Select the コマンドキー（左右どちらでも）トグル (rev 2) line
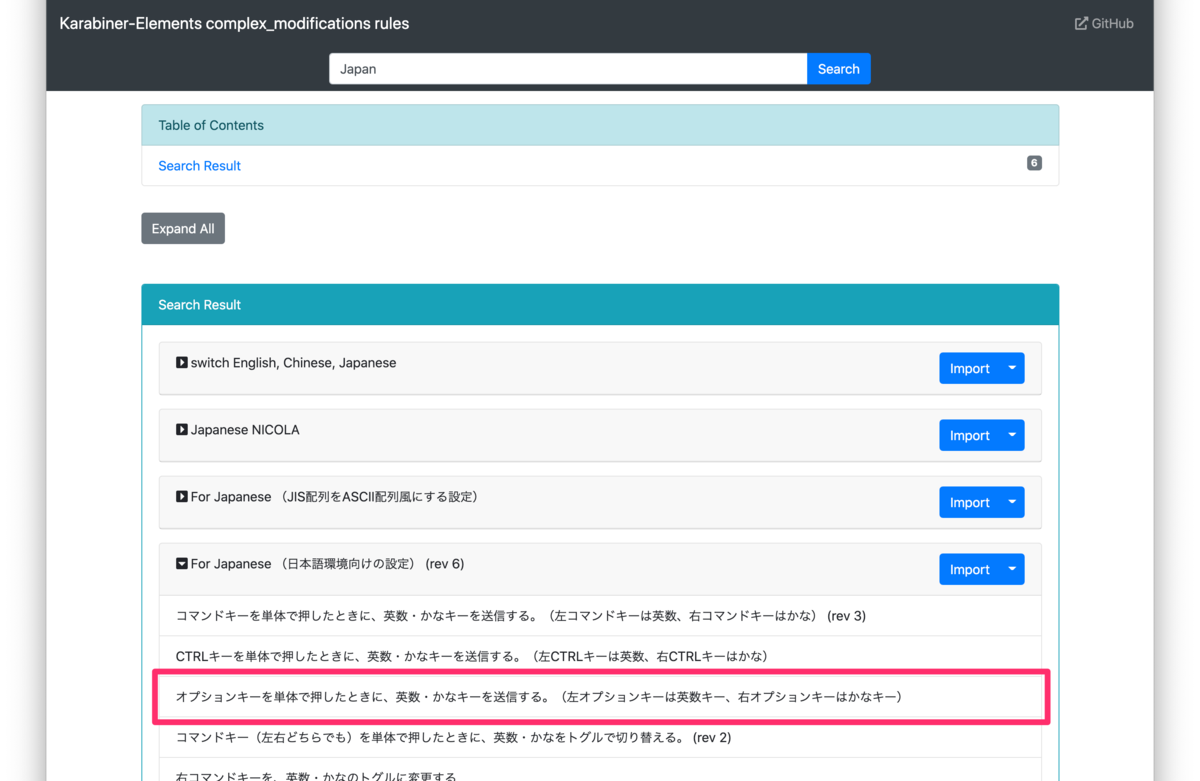This screenshot has width=1200, height=781. (600, 738)
